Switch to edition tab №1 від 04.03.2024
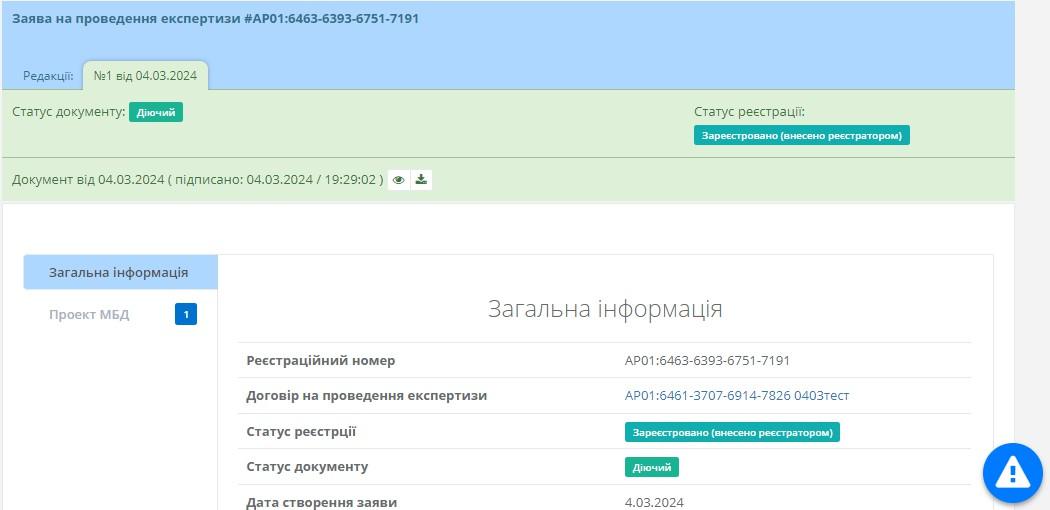Viewport: 1050px width, 510px height. [x=145, y=76]
